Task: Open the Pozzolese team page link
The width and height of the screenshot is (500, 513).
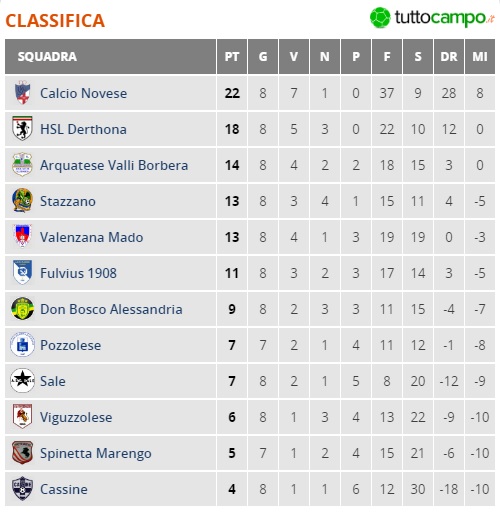Action: (70, 345)
